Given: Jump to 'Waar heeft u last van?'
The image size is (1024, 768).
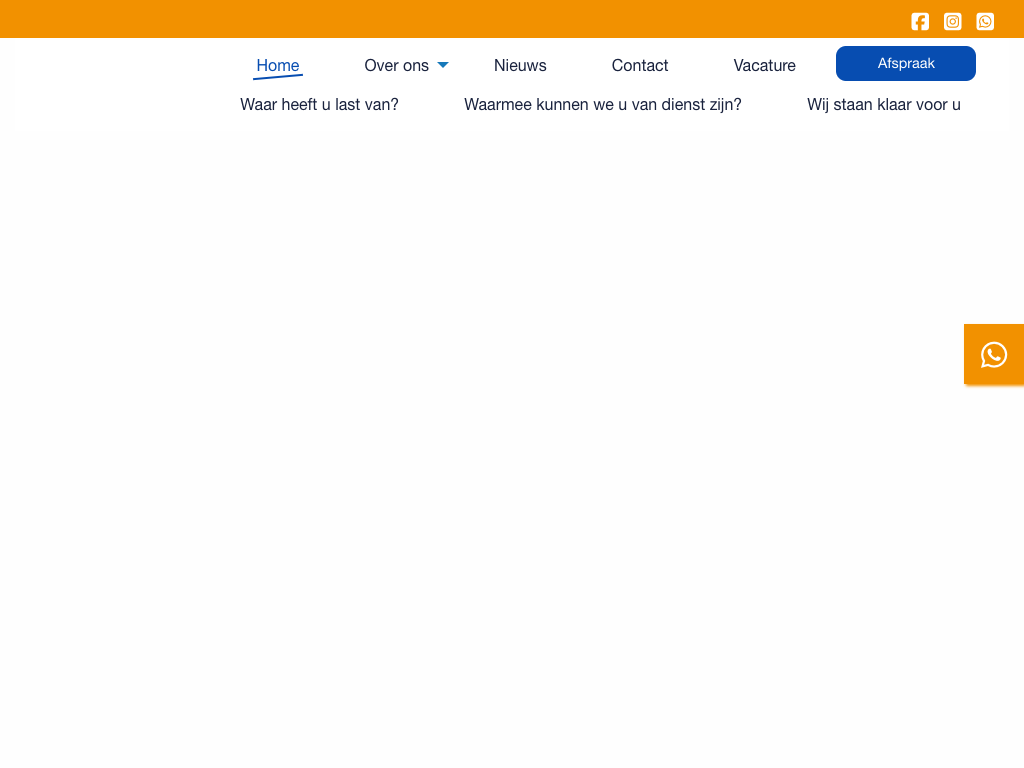Looking at the screenshot, I should tap(319, 104).
